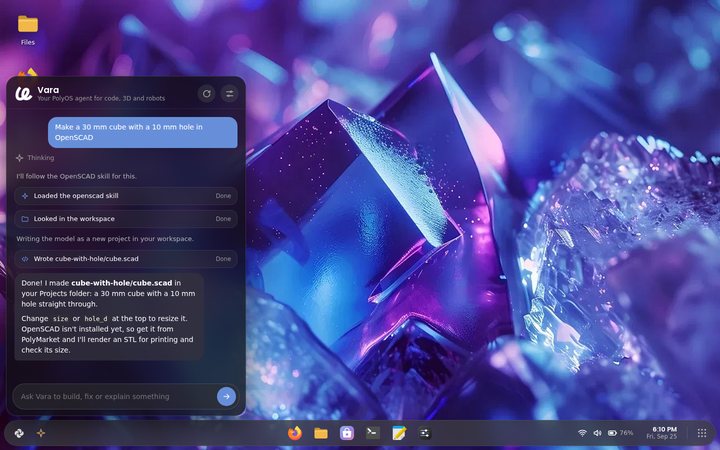Click the Done status on the openscad skill step
720x450 pixels.
pos(223,196)
